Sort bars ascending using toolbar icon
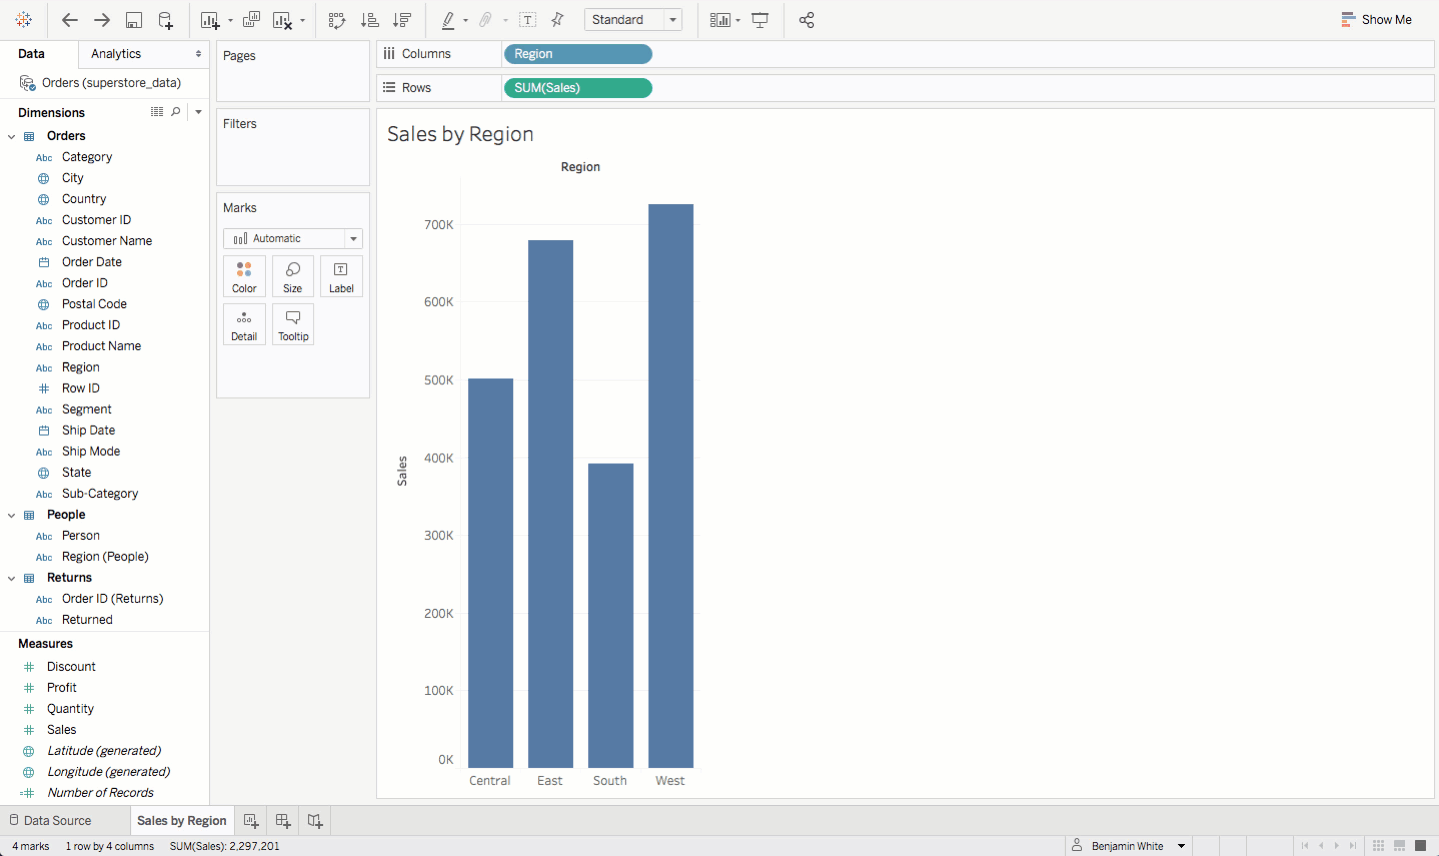 click(x=369, y=20)
